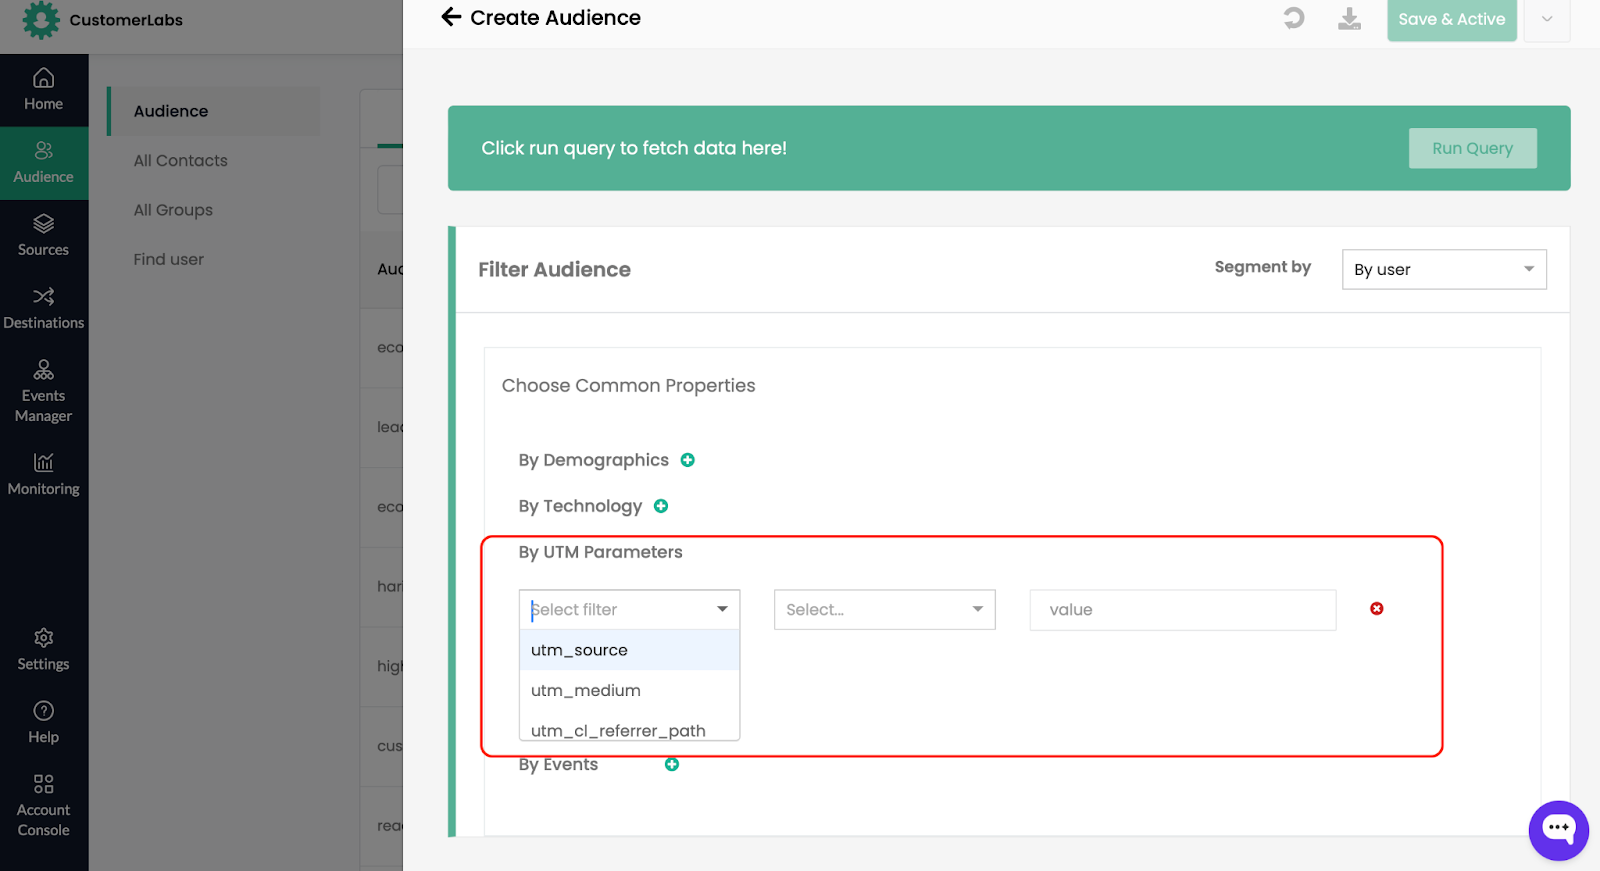This screenshot has width=1600, height=871.
Task: Click the back arrow beside Create Audience
Action: click(451, 17)
